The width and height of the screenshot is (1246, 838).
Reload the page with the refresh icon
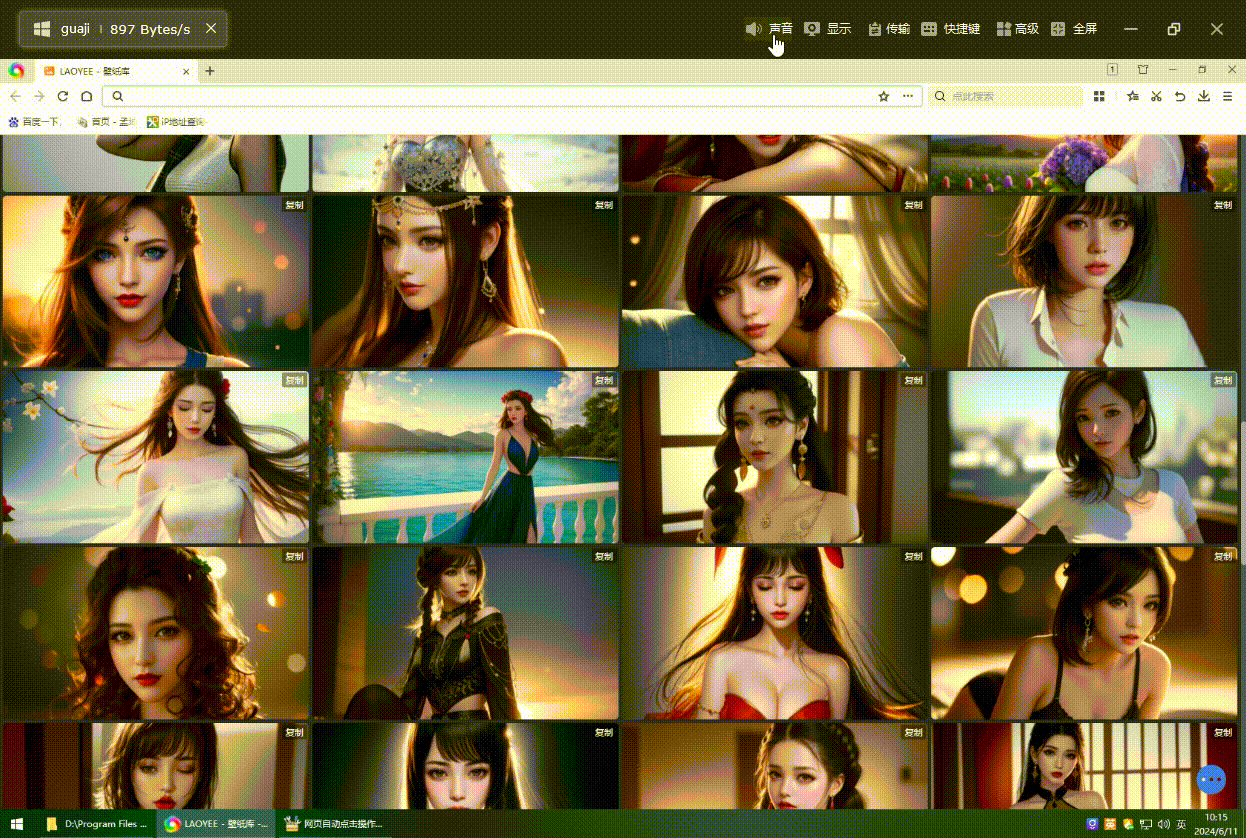click(62, 96)
